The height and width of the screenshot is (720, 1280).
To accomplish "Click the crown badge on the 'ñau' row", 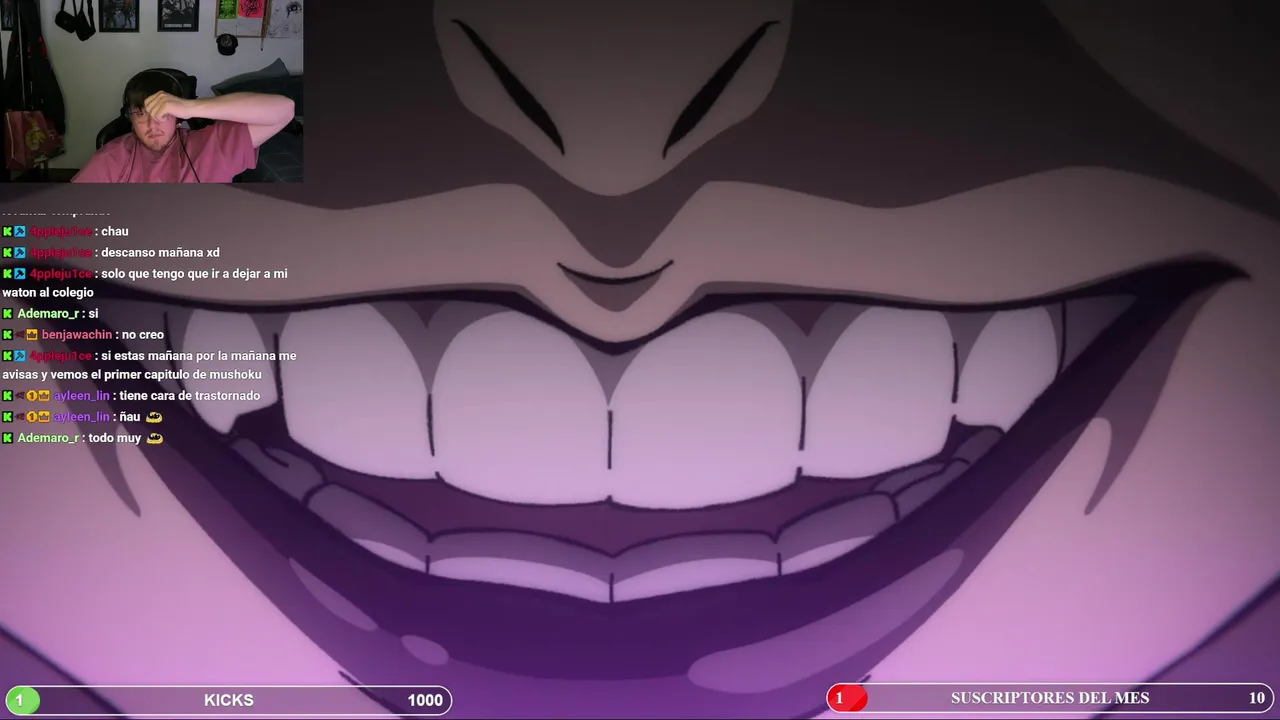I will tap(44, 417).
